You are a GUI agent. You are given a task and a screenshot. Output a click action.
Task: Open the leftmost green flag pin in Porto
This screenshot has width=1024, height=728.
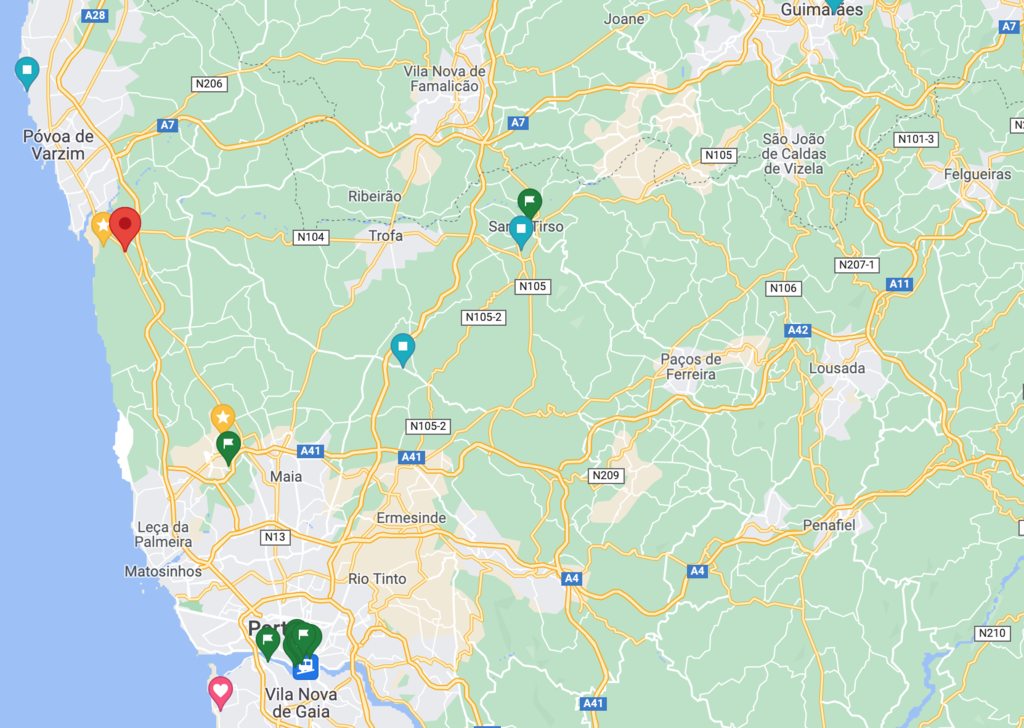tap(268, 643)
